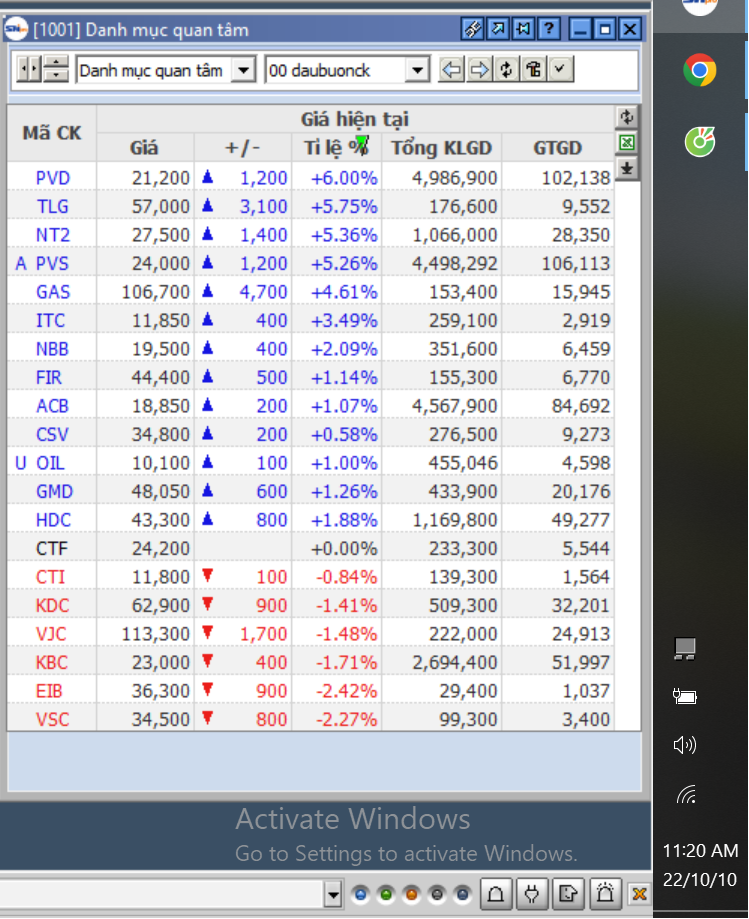Click the GAS price 106,700
749x919 pixels.
[155, 292]
